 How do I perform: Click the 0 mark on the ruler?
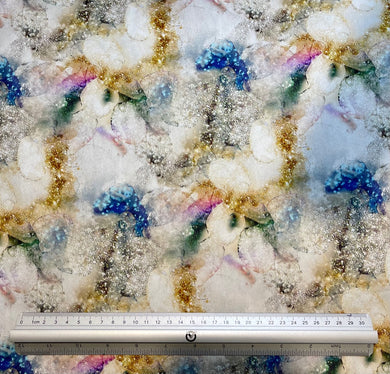coord(22,322)
